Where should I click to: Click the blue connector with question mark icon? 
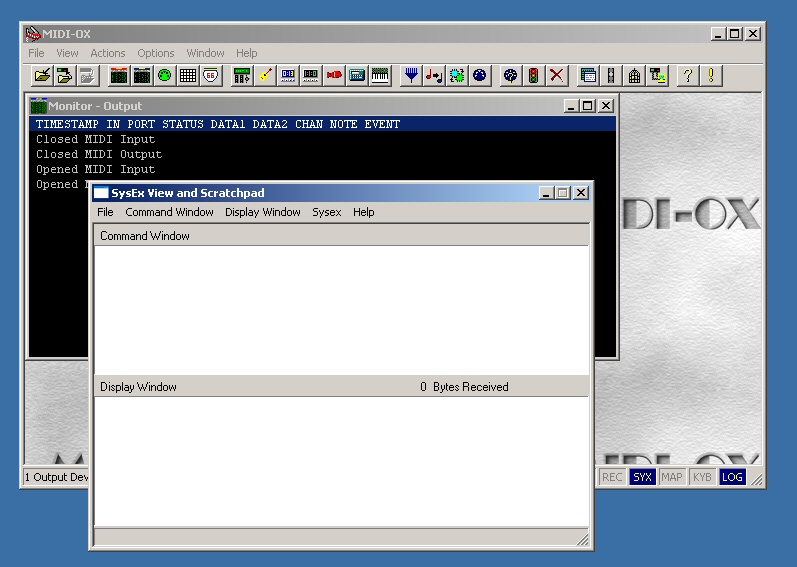point(511,76)
